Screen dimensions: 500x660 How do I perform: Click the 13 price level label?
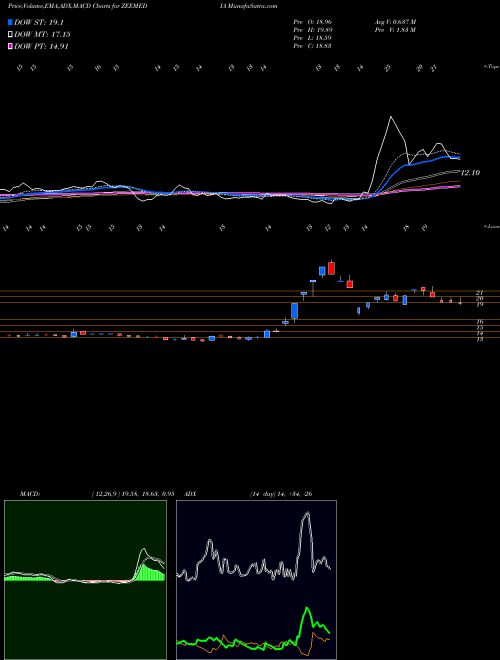(x=479, y=339)
